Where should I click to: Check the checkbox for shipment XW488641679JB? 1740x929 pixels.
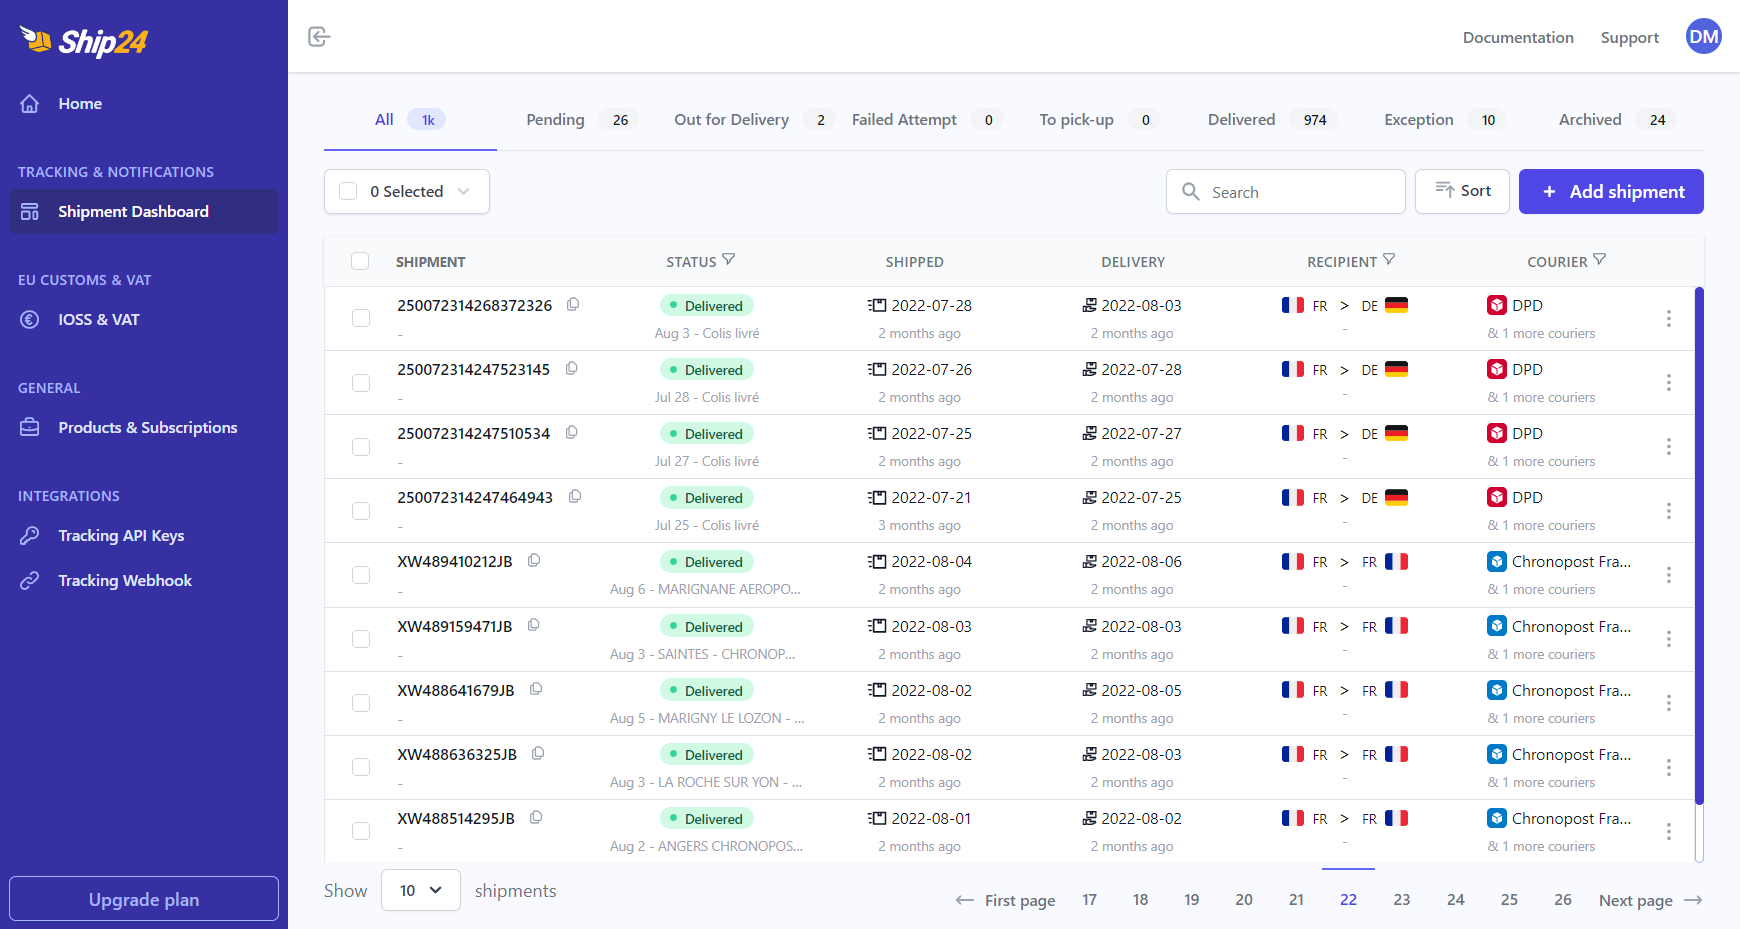[x=361, y=703]
